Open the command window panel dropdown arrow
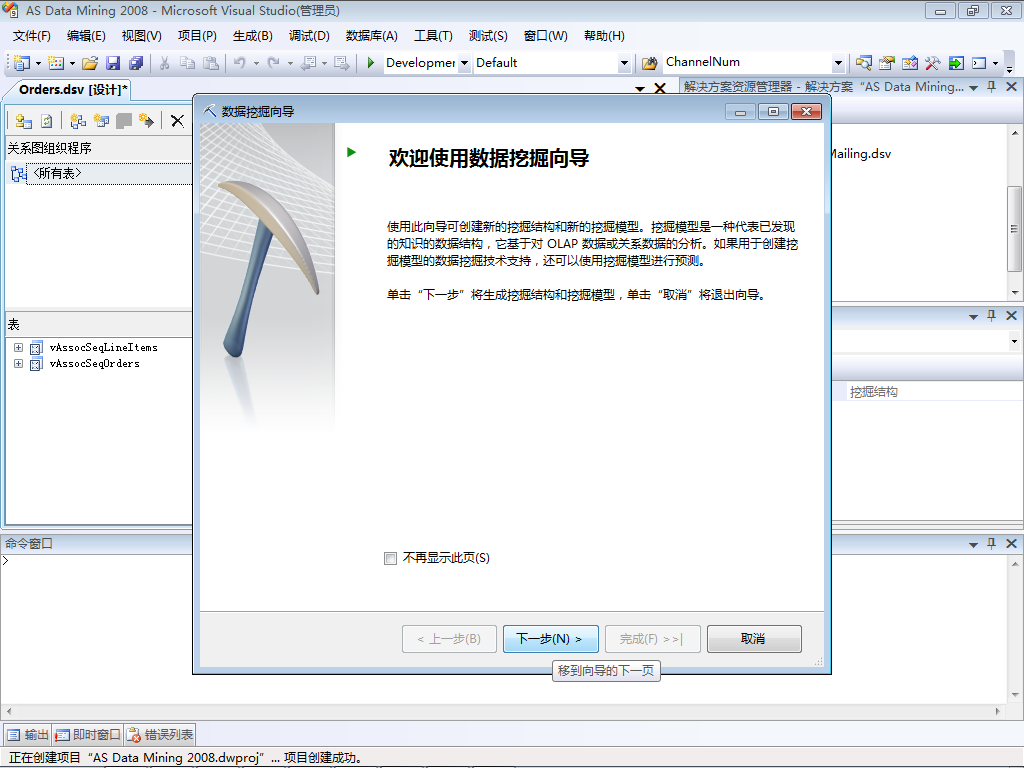This screenshot has width=1024, height=768. pyautogui.click(x=973, y=544)
